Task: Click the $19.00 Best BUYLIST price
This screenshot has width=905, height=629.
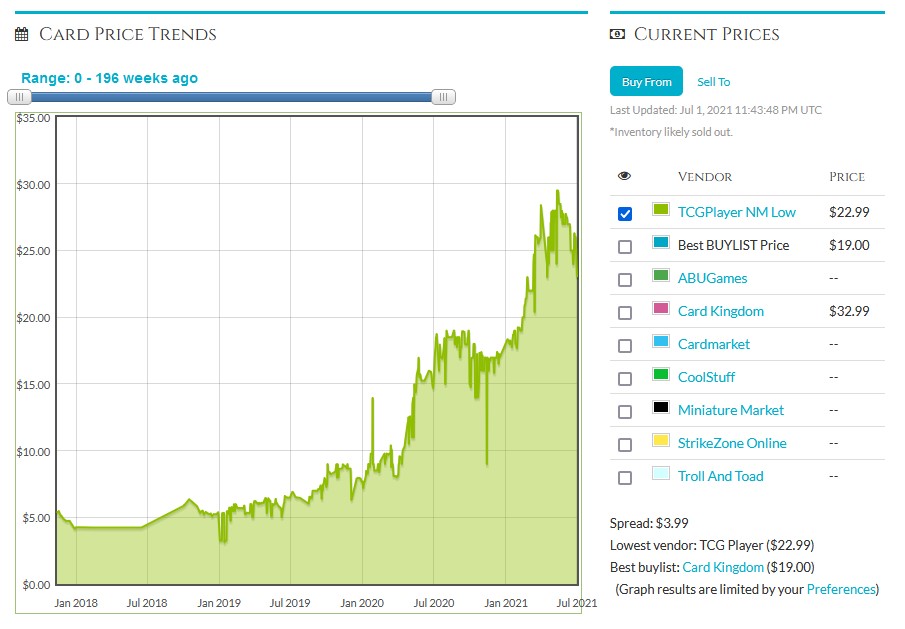Action: [849, 245]
